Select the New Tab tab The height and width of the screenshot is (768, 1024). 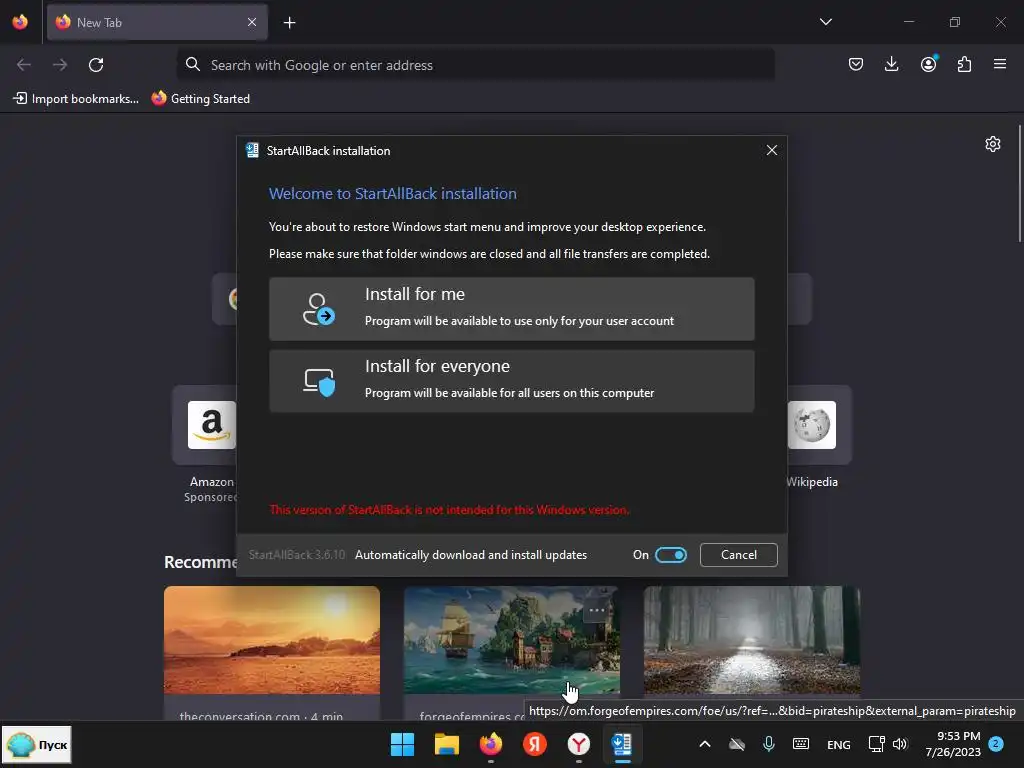pyautogui.click(x=157, y=22)
